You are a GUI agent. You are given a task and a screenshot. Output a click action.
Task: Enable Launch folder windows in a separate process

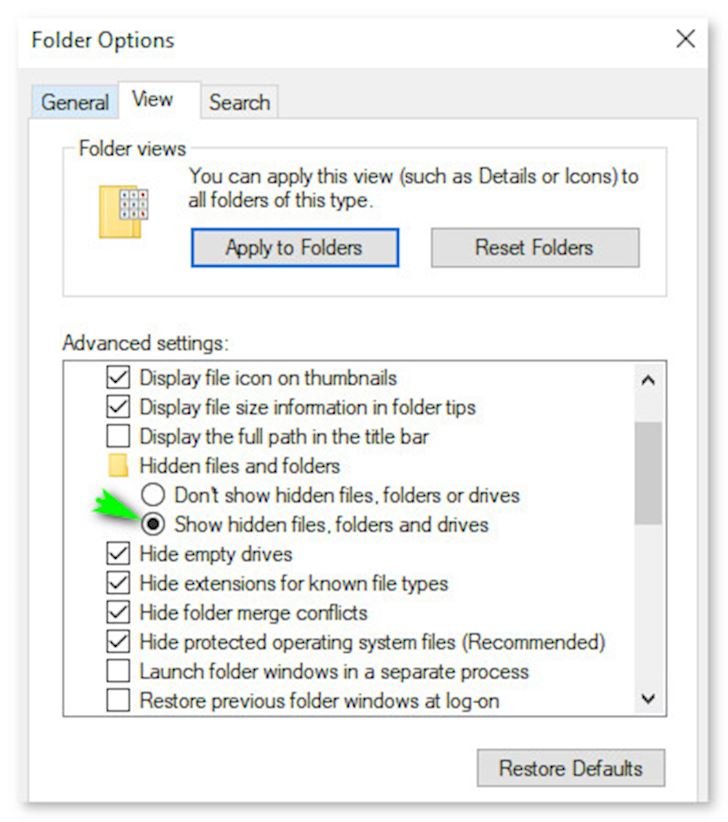(119, 671)
